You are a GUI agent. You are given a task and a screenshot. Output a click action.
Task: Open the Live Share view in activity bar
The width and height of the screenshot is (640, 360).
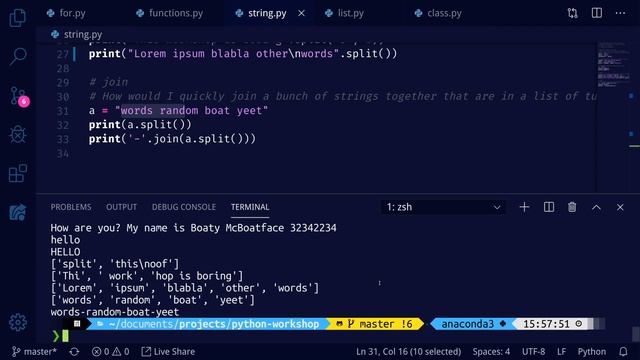[x=18, y=212]
